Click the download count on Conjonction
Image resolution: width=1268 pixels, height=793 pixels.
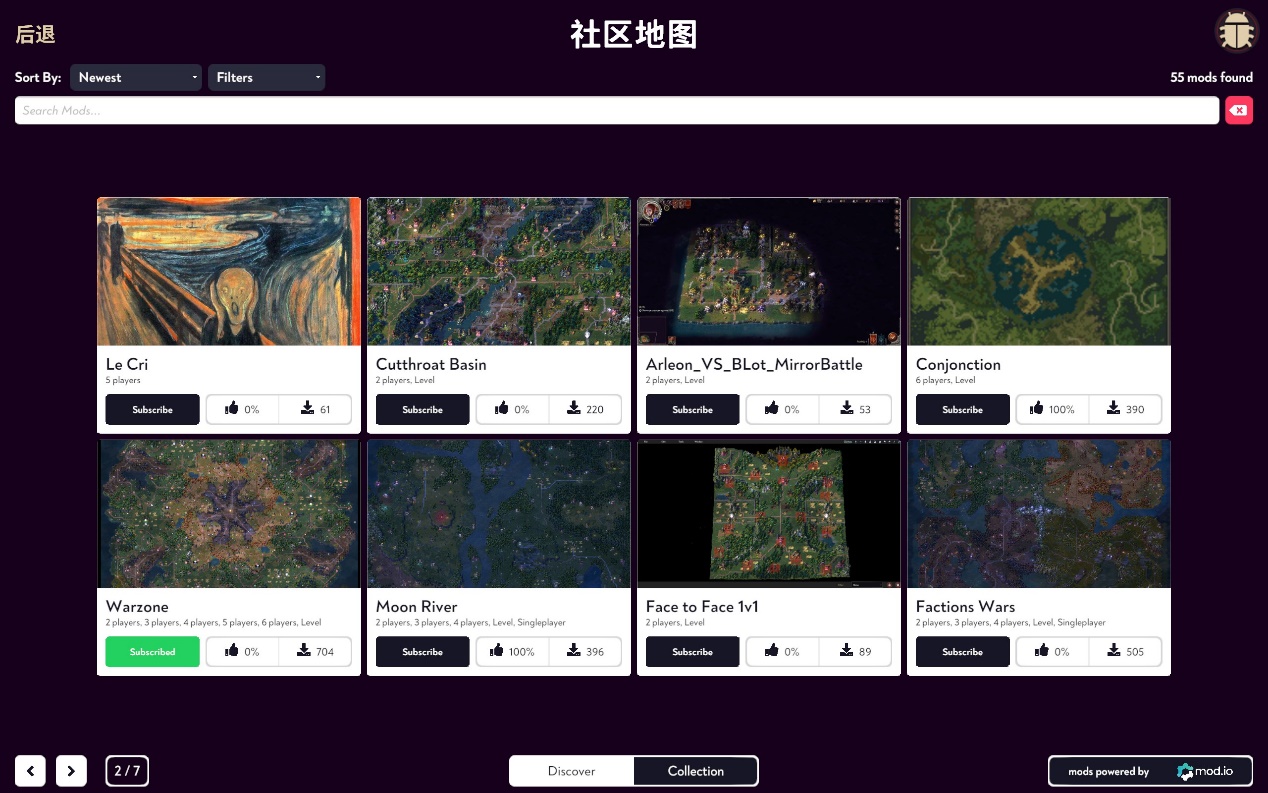(1125, 409)
